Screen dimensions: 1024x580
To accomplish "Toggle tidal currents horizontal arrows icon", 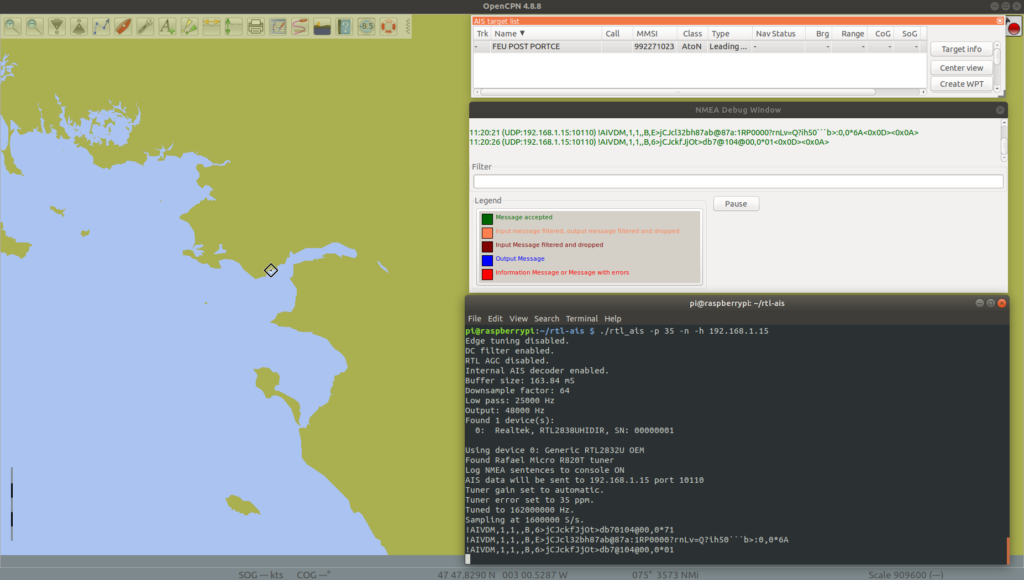I will pos(212,27).
